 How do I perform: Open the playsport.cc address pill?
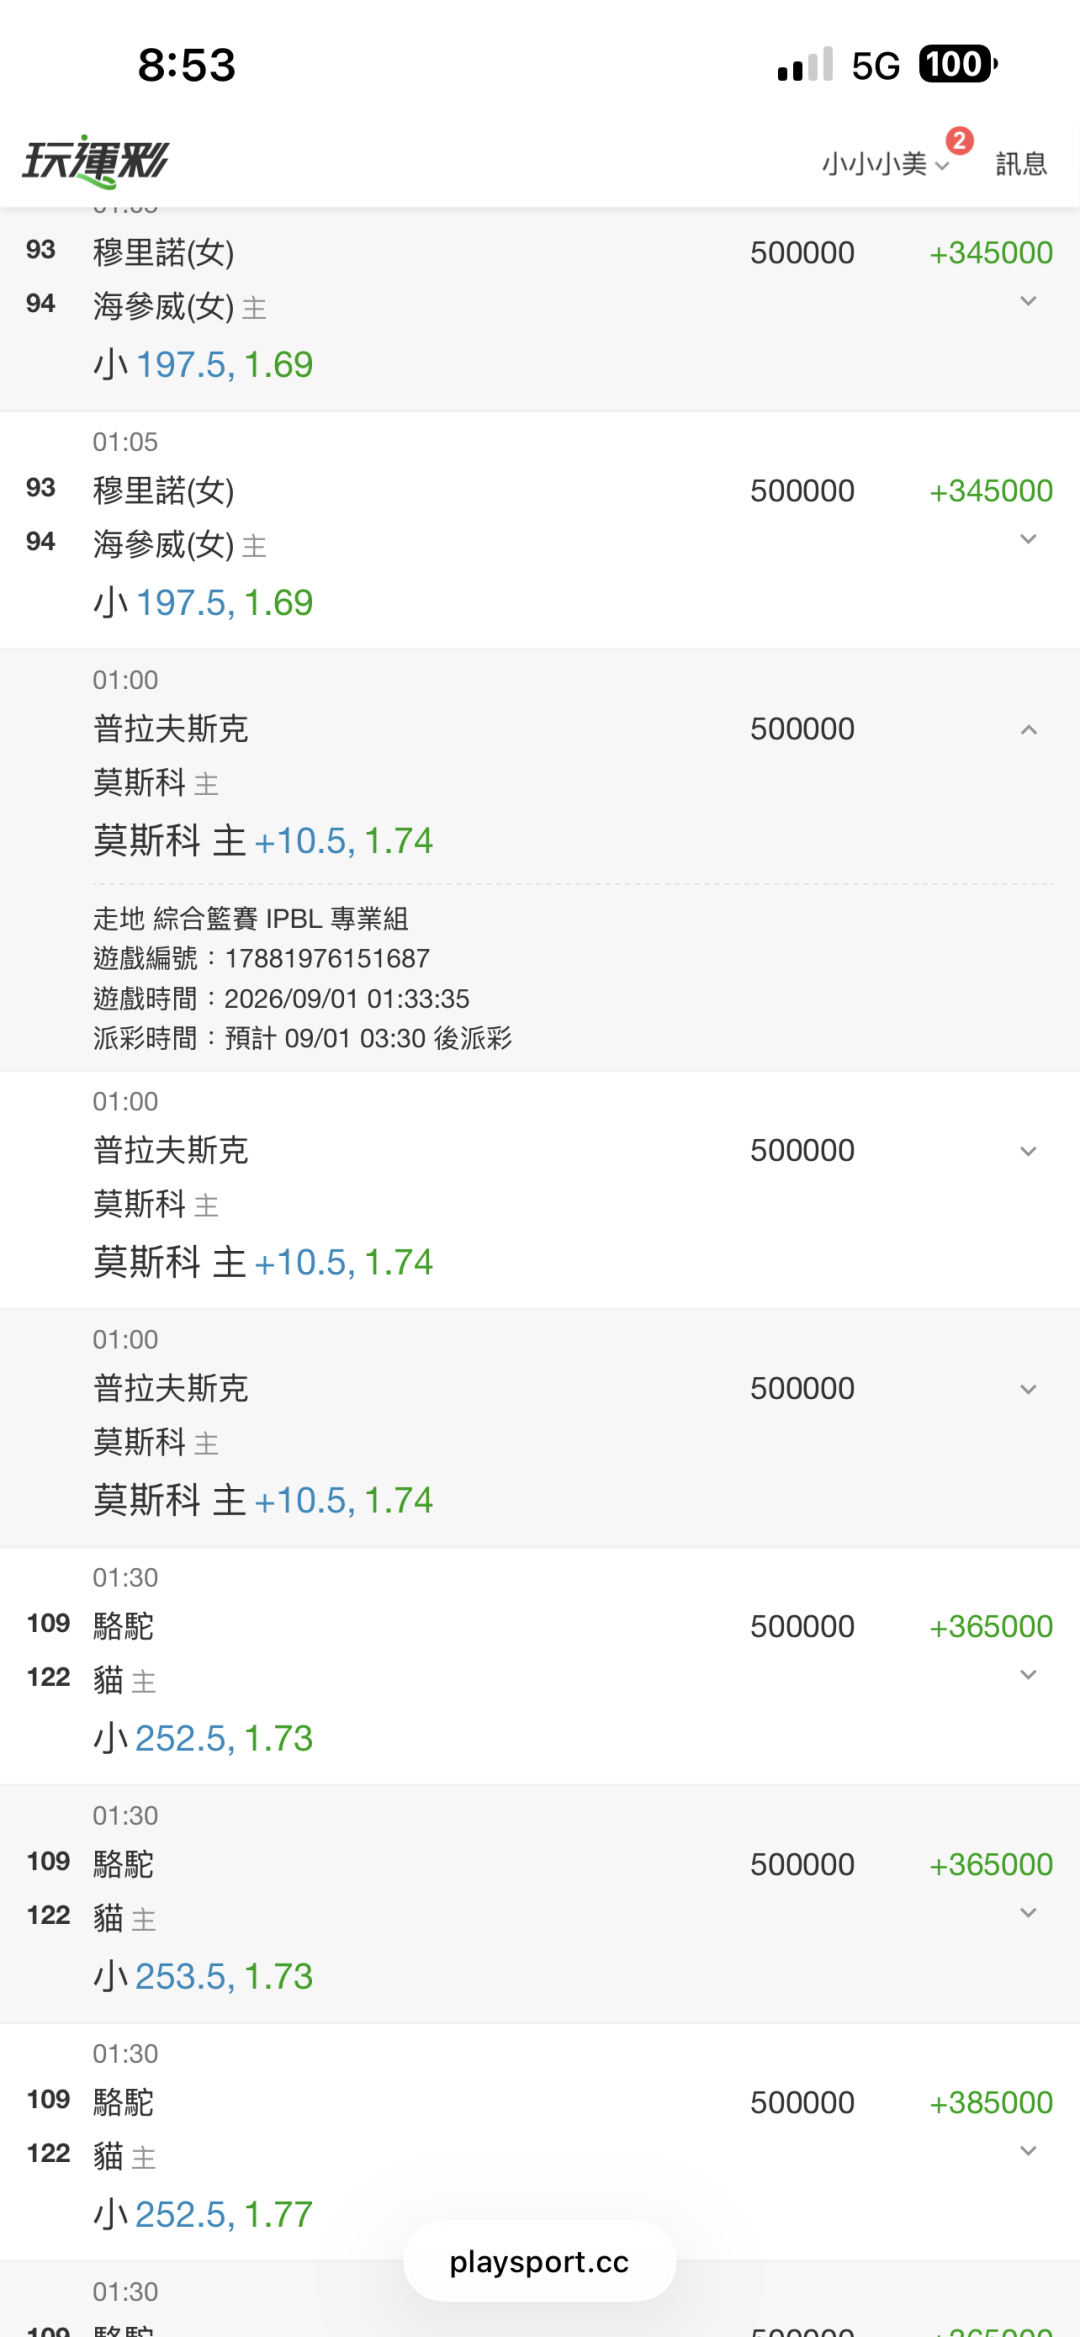[x=540, y=2261]
